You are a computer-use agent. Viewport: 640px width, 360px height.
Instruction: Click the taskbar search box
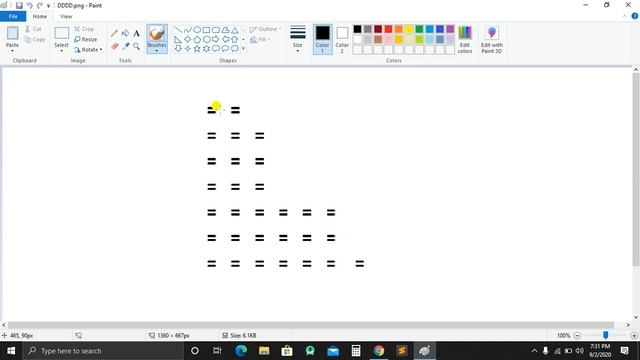tap(103, 351)
